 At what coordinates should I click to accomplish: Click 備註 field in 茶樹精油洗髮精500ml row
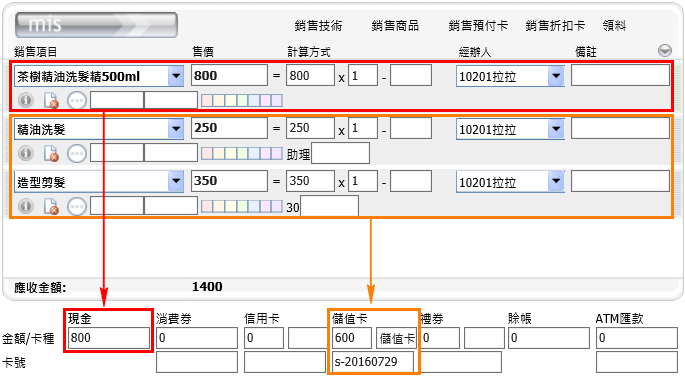tap(620, 75)
